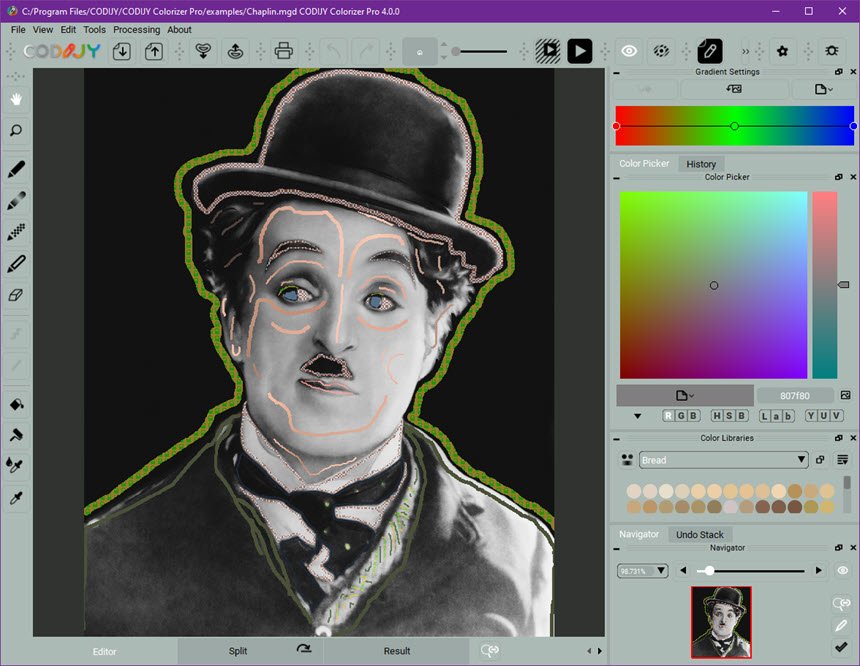The height and width of the screenshot is (666, 860).
Task: Select the Lab color mode
Action: pos(776,416)
